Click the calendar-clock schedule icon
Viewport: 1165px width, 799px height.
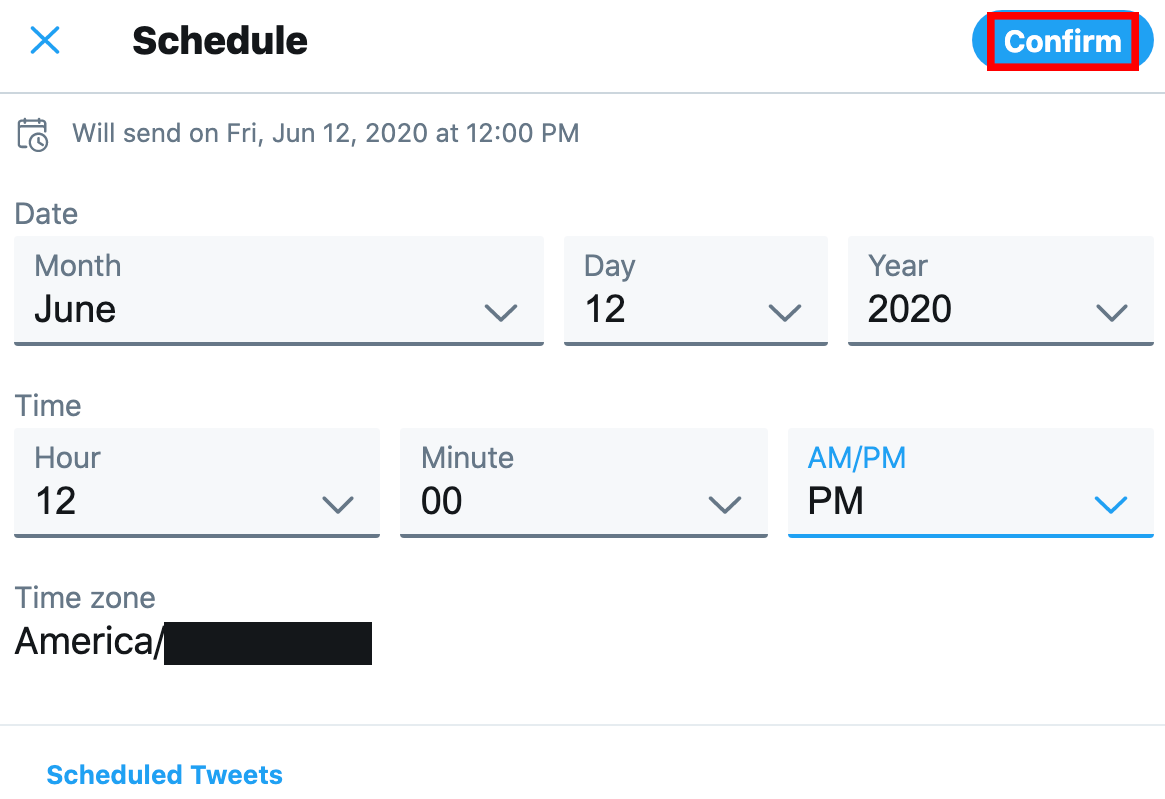[x=31, y=133]
